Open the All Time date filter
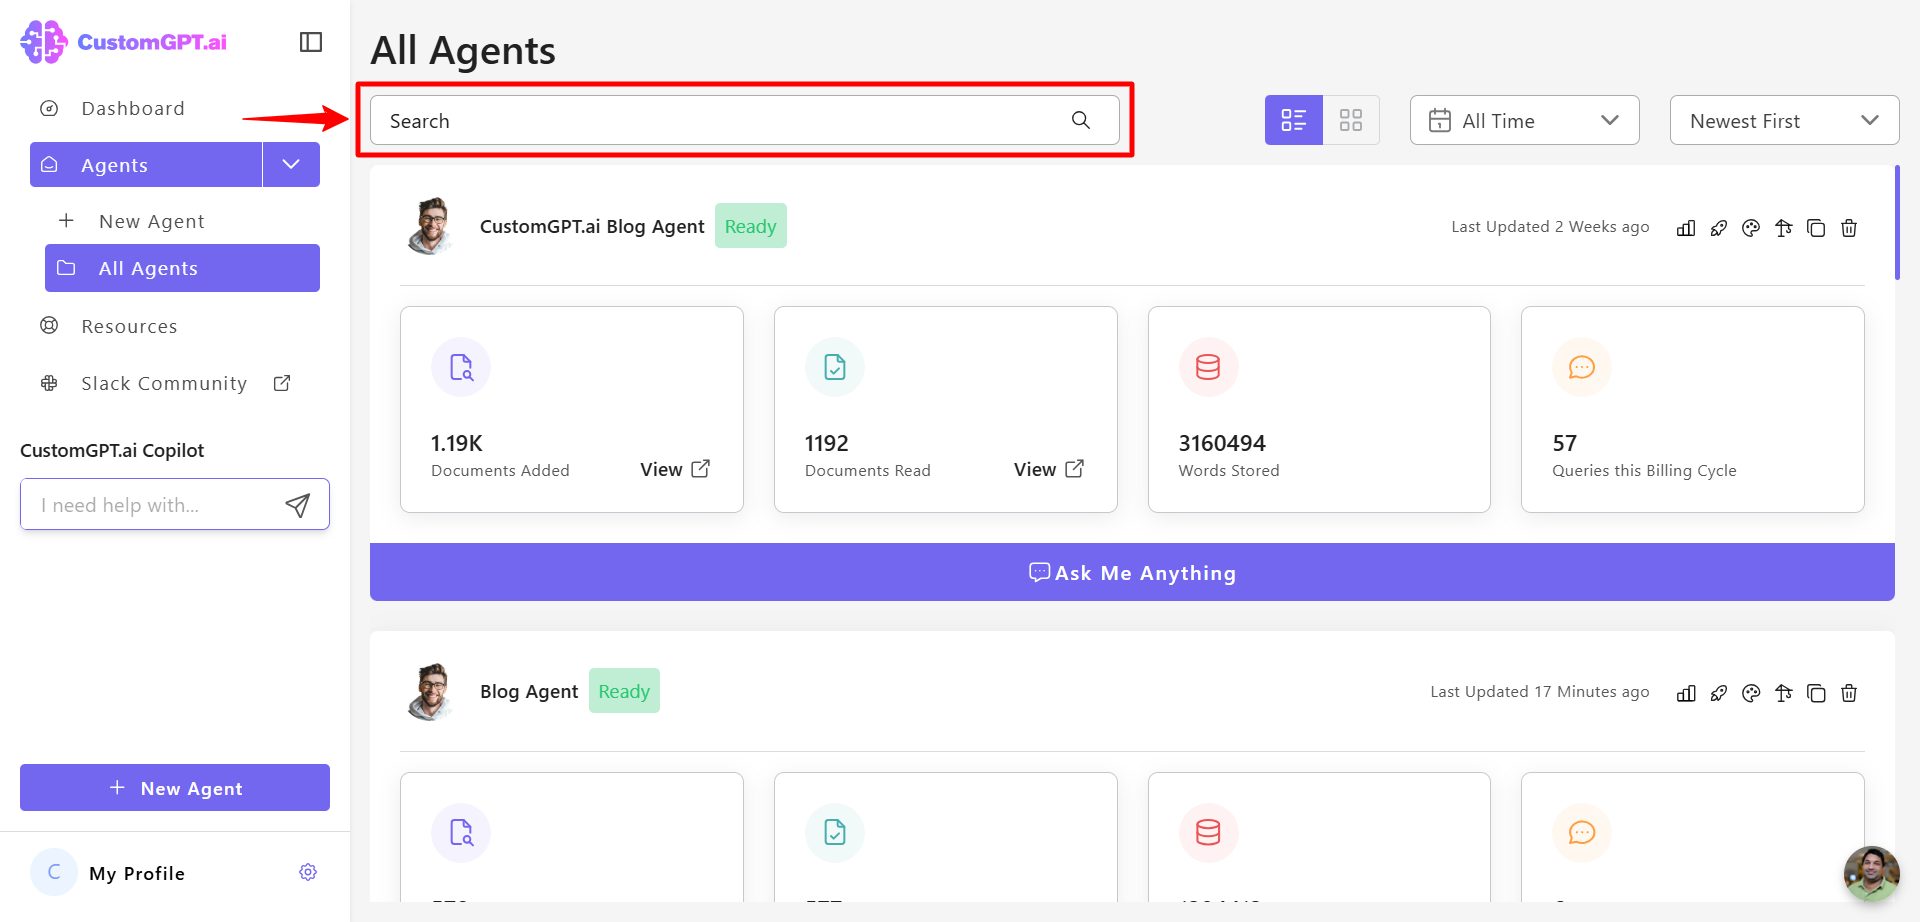Screen dimensions: 1920x922 (x=1524, y=120)
